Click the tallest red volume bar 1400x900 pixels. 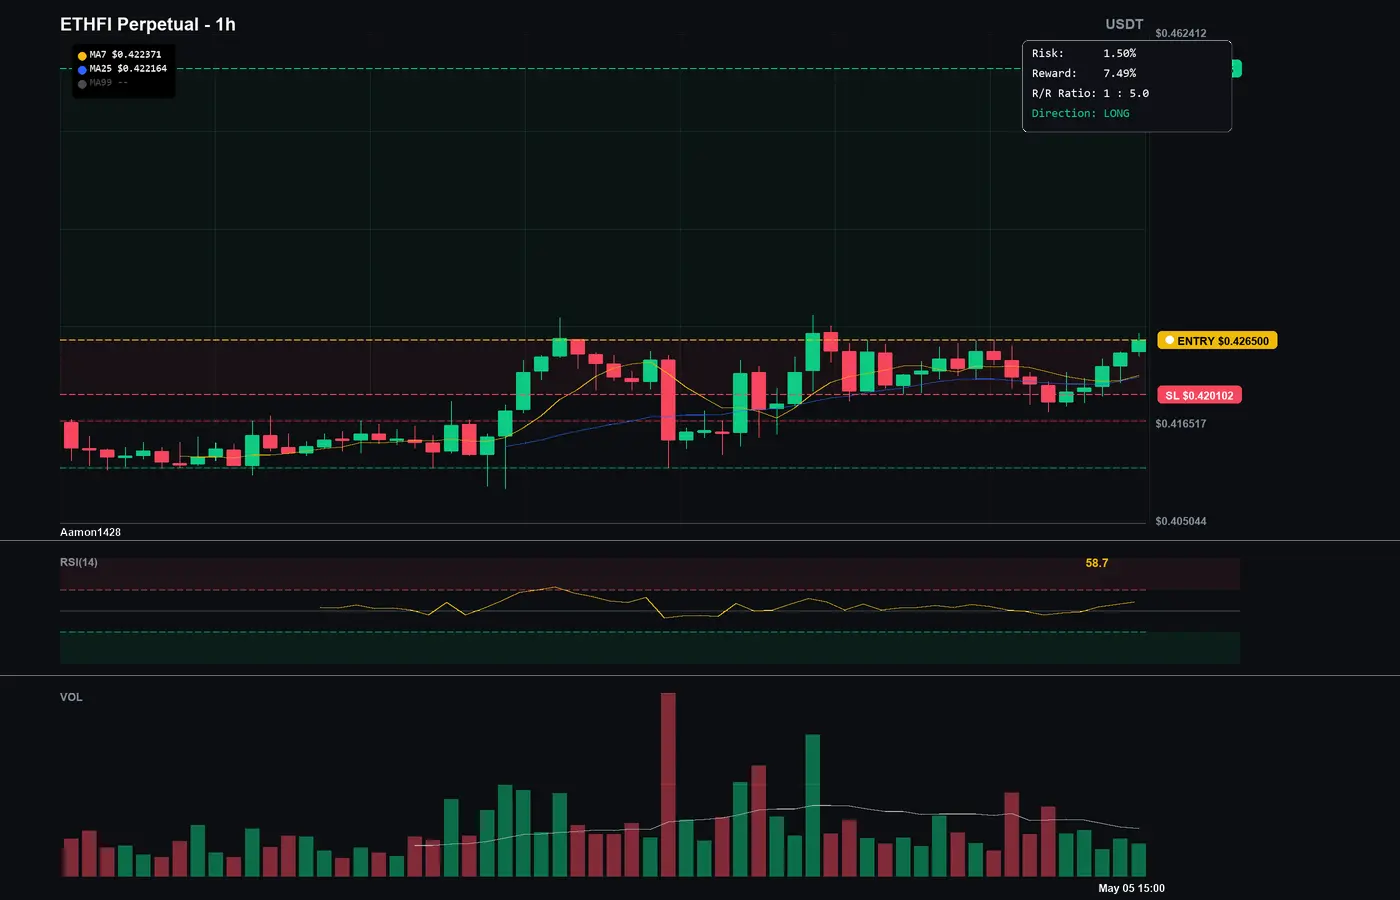click(x=668, y=785)
